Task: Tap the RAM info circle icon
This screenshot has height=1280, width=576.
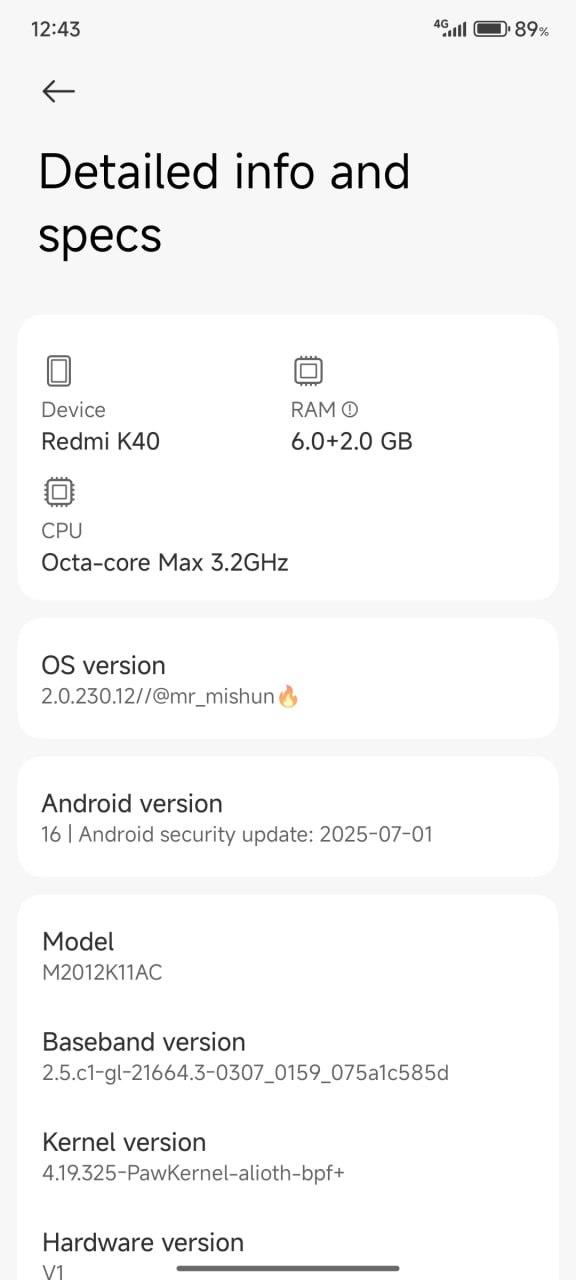Action: (x=350, y=409)
